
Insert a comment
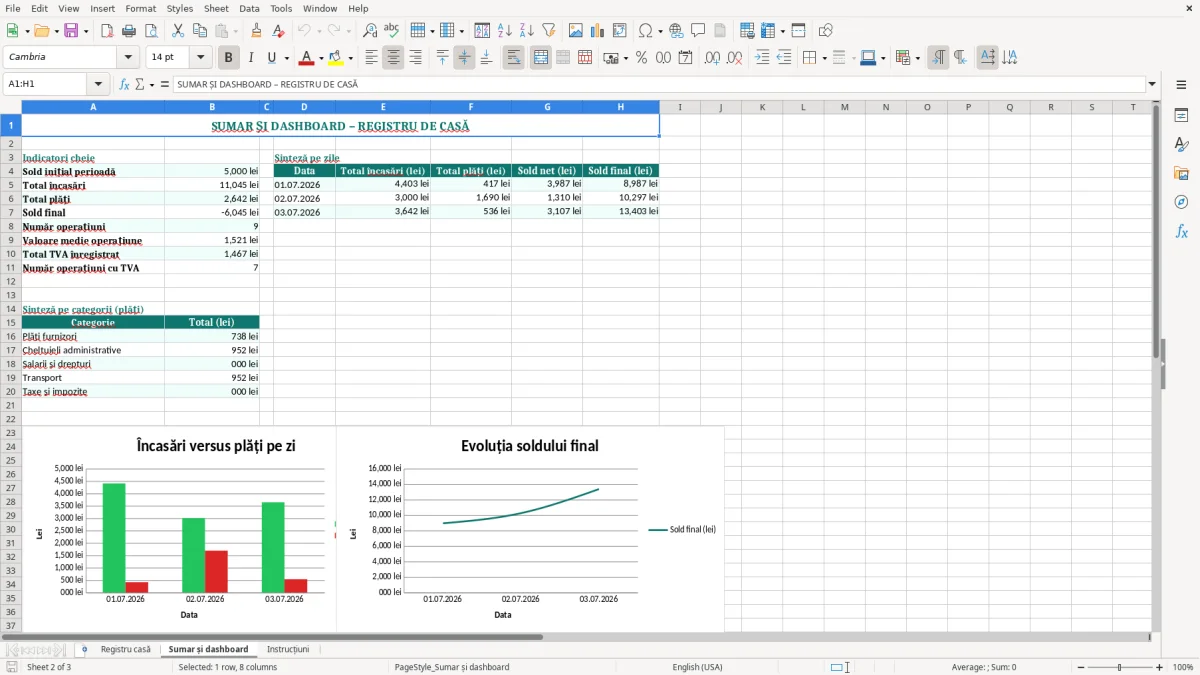point(698,31)
